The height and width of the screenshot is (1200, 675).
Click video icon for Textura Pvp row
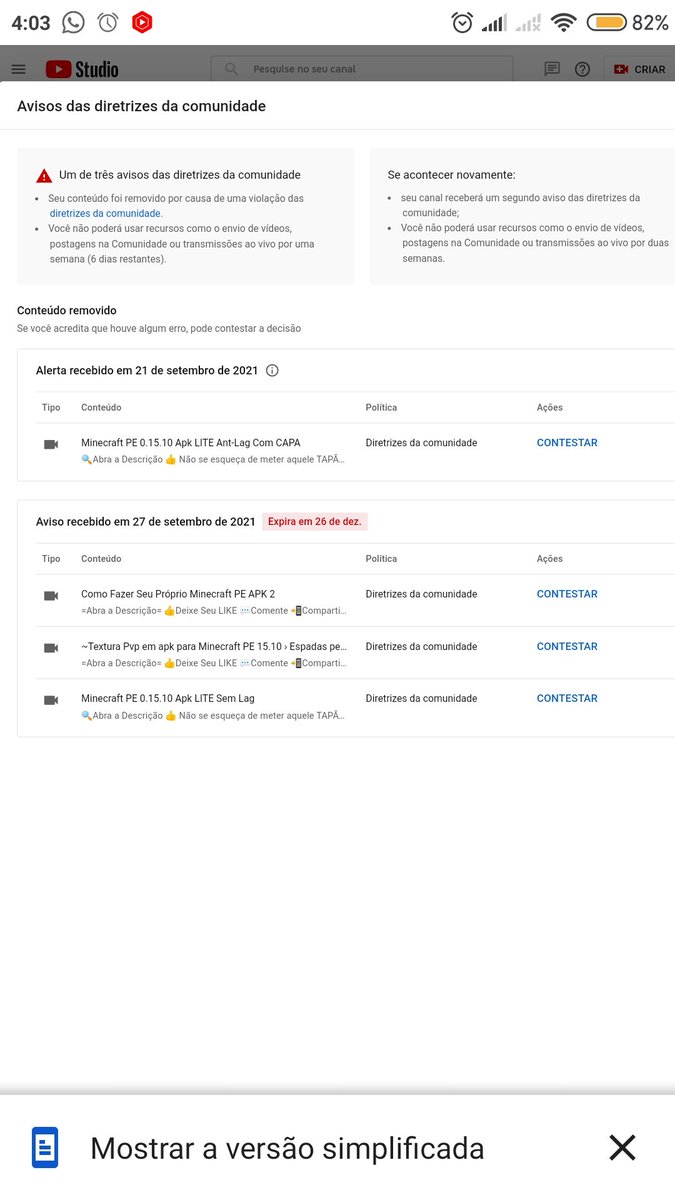click(51, 648)
